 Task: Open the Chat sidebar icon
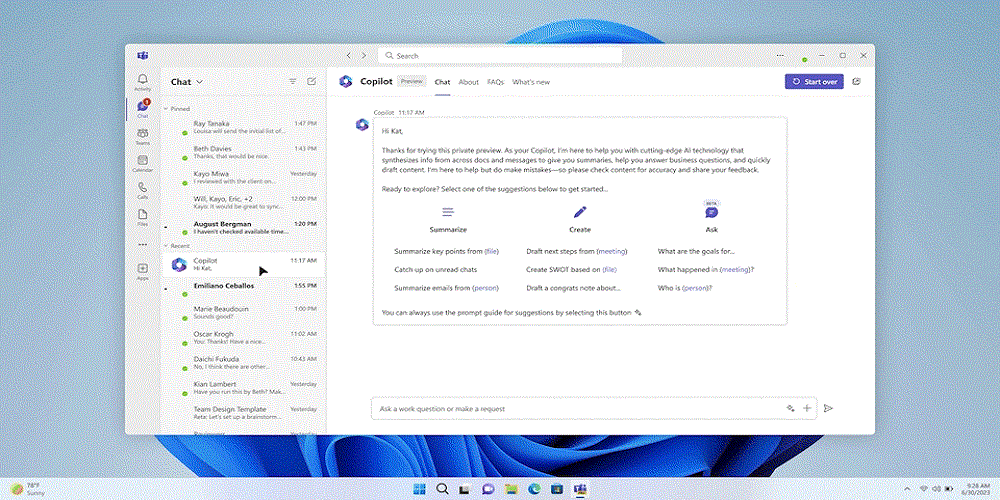143,108
